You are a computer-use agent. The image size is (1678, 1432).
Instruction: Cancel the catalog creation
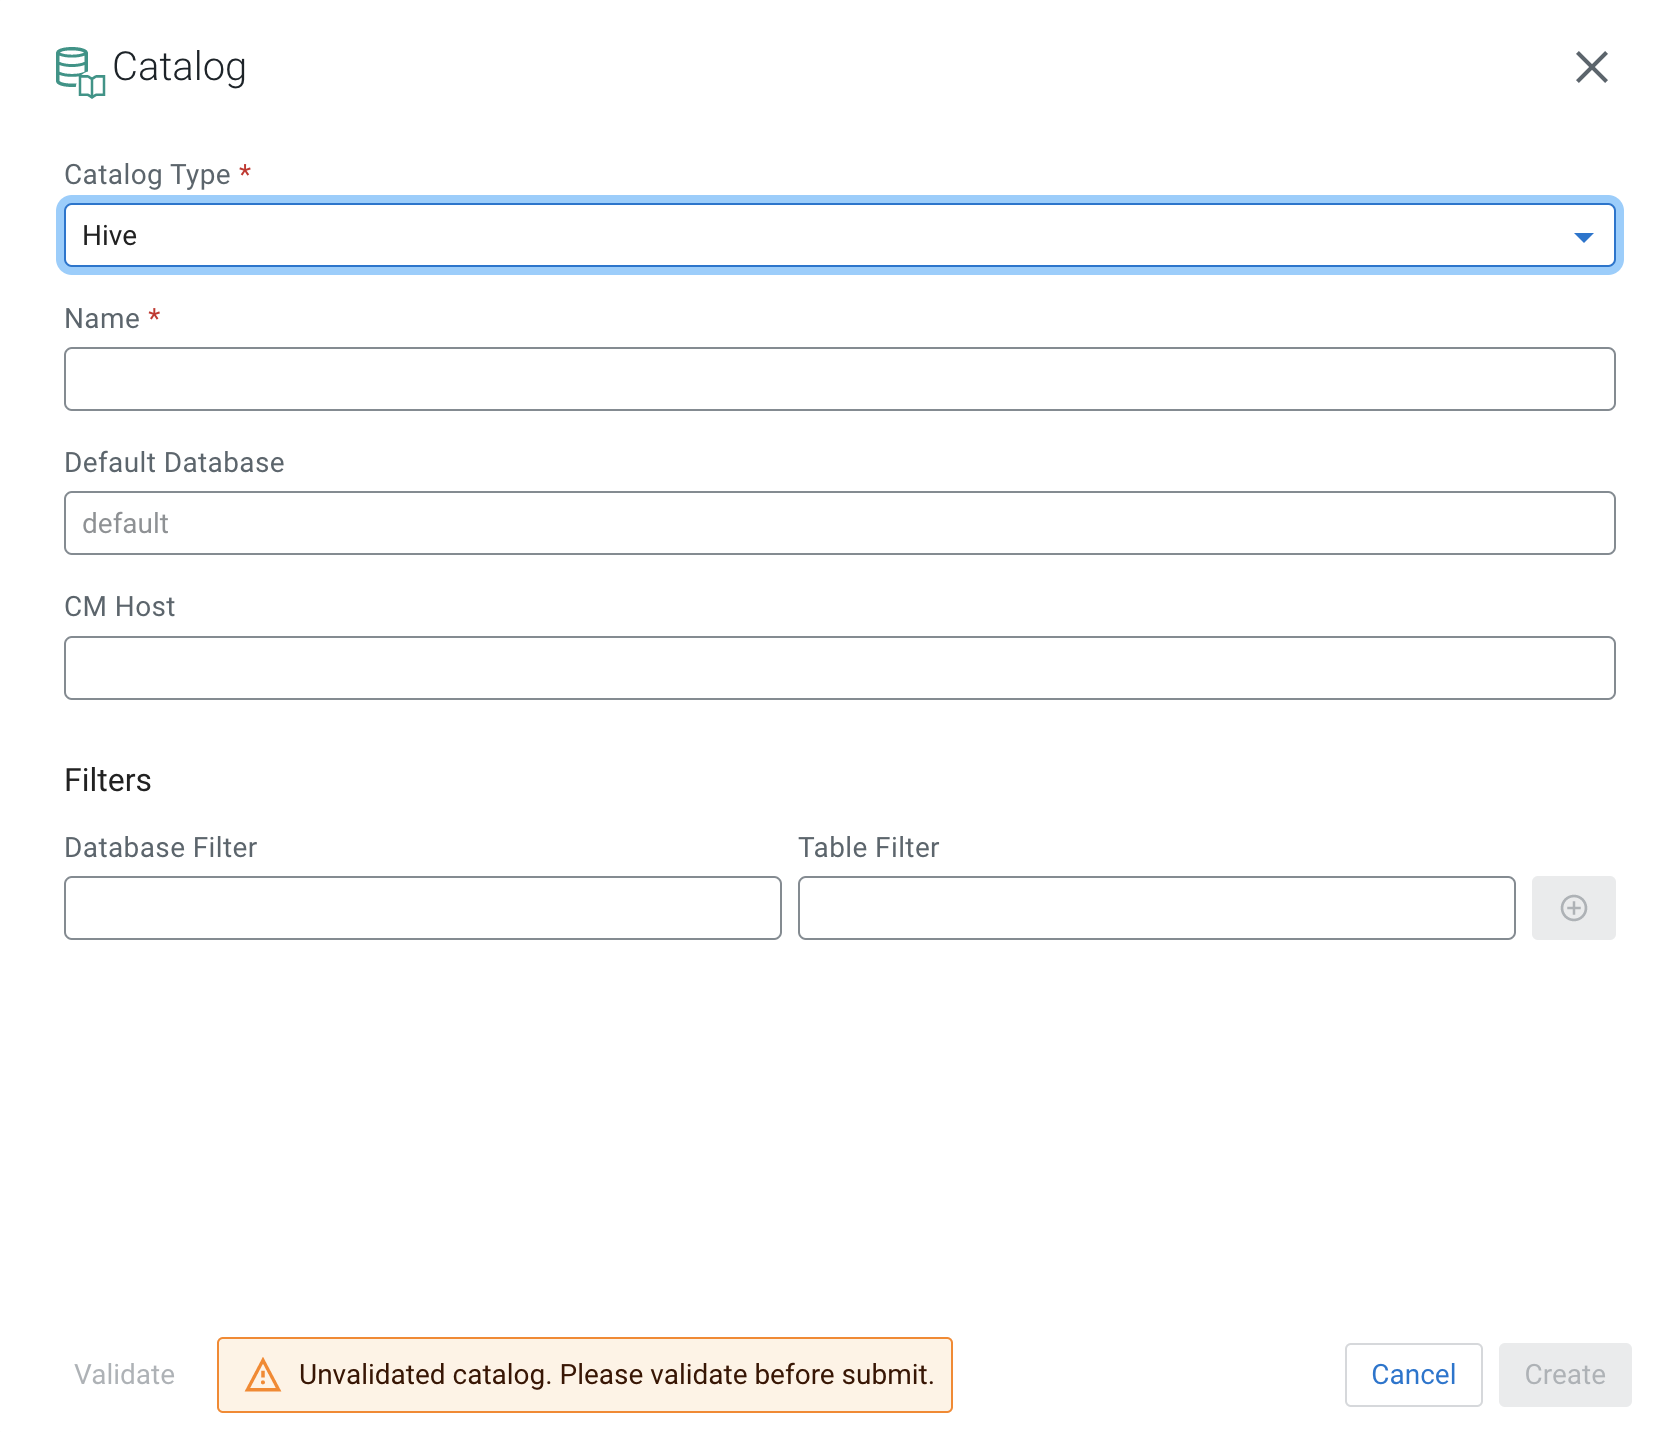coord(1412,1375)
